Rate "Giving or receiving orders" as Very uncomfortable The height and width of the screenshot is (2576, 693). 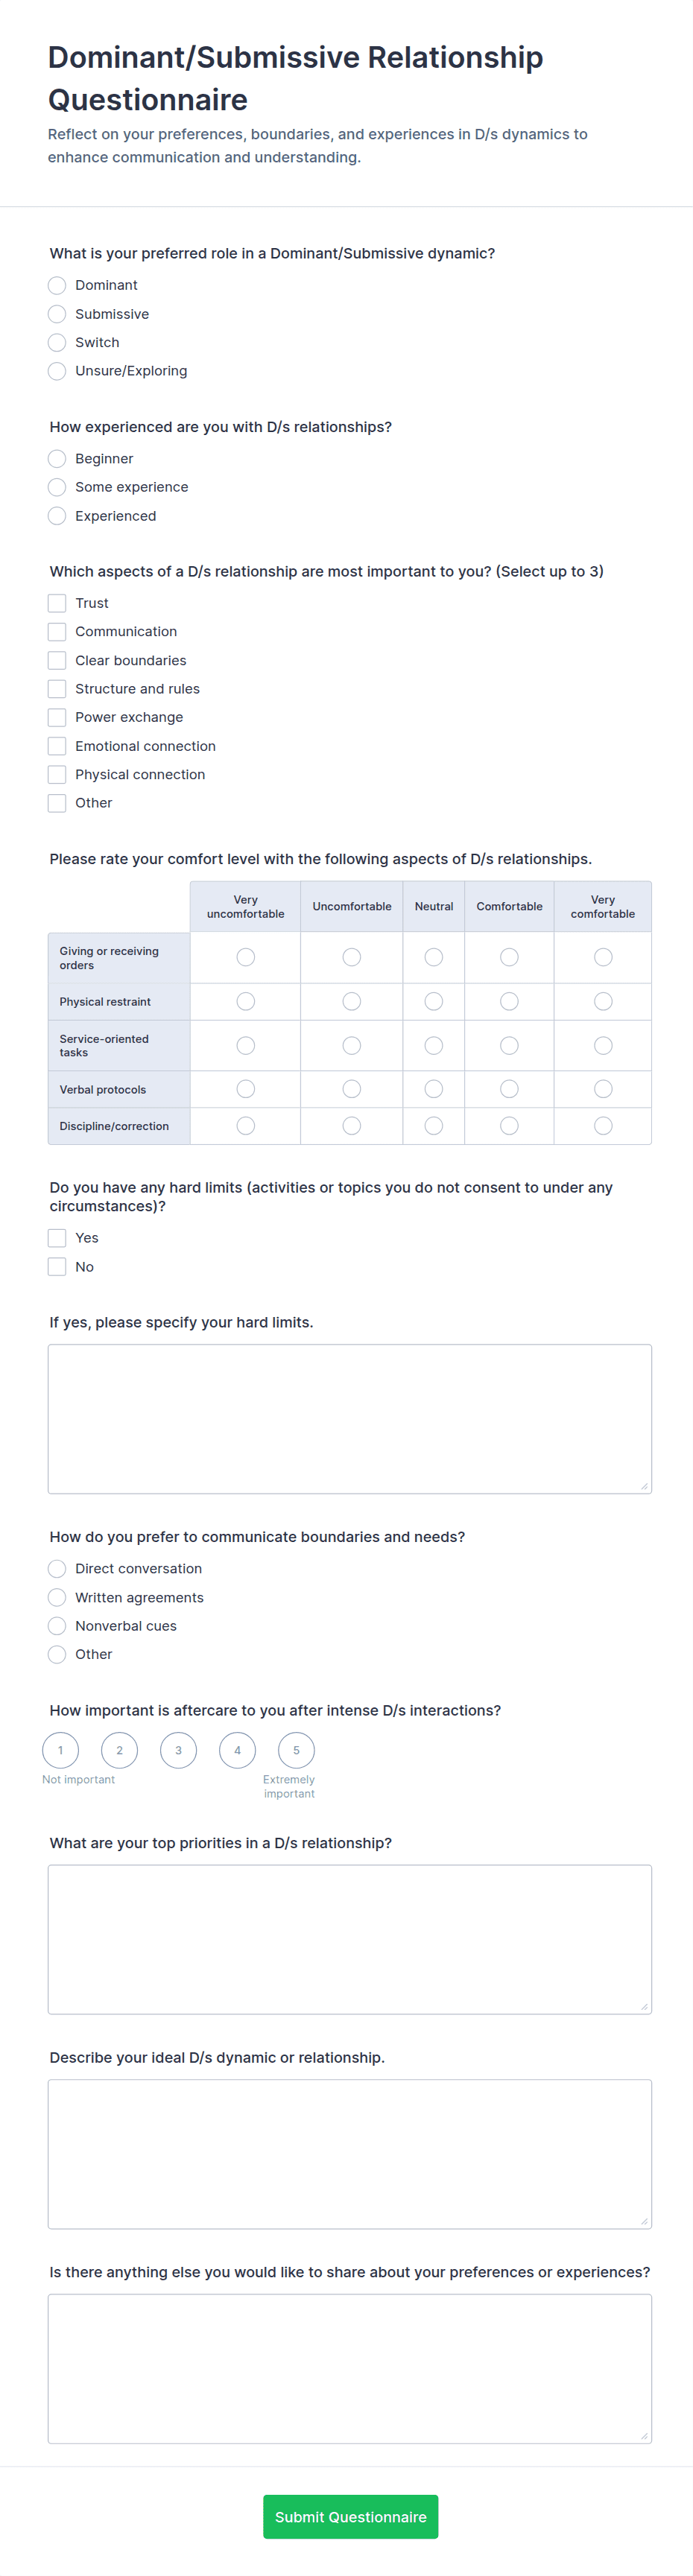(x=245, y=957)
